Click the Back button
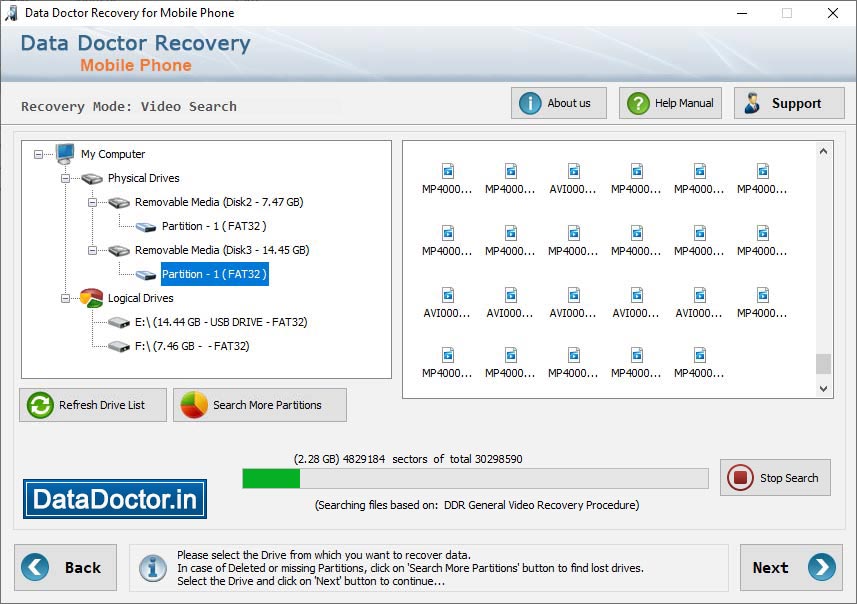Image resolution: width=857 pixels, height=604 pixels. (x=66, y=567)
